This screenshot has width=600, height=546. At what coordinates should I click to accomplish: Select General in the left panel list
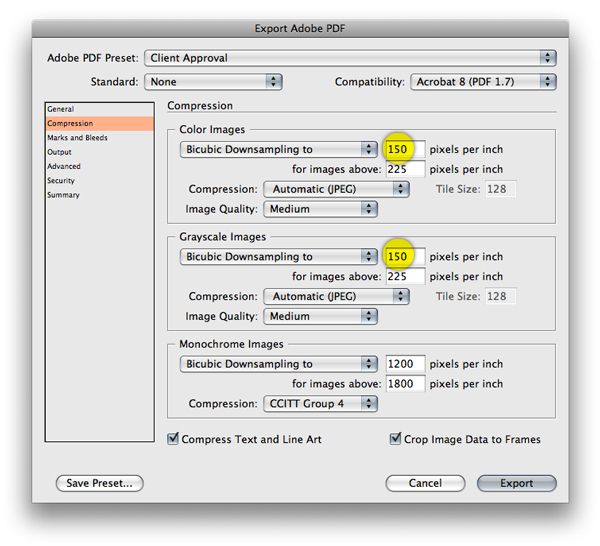click(99, 109)
